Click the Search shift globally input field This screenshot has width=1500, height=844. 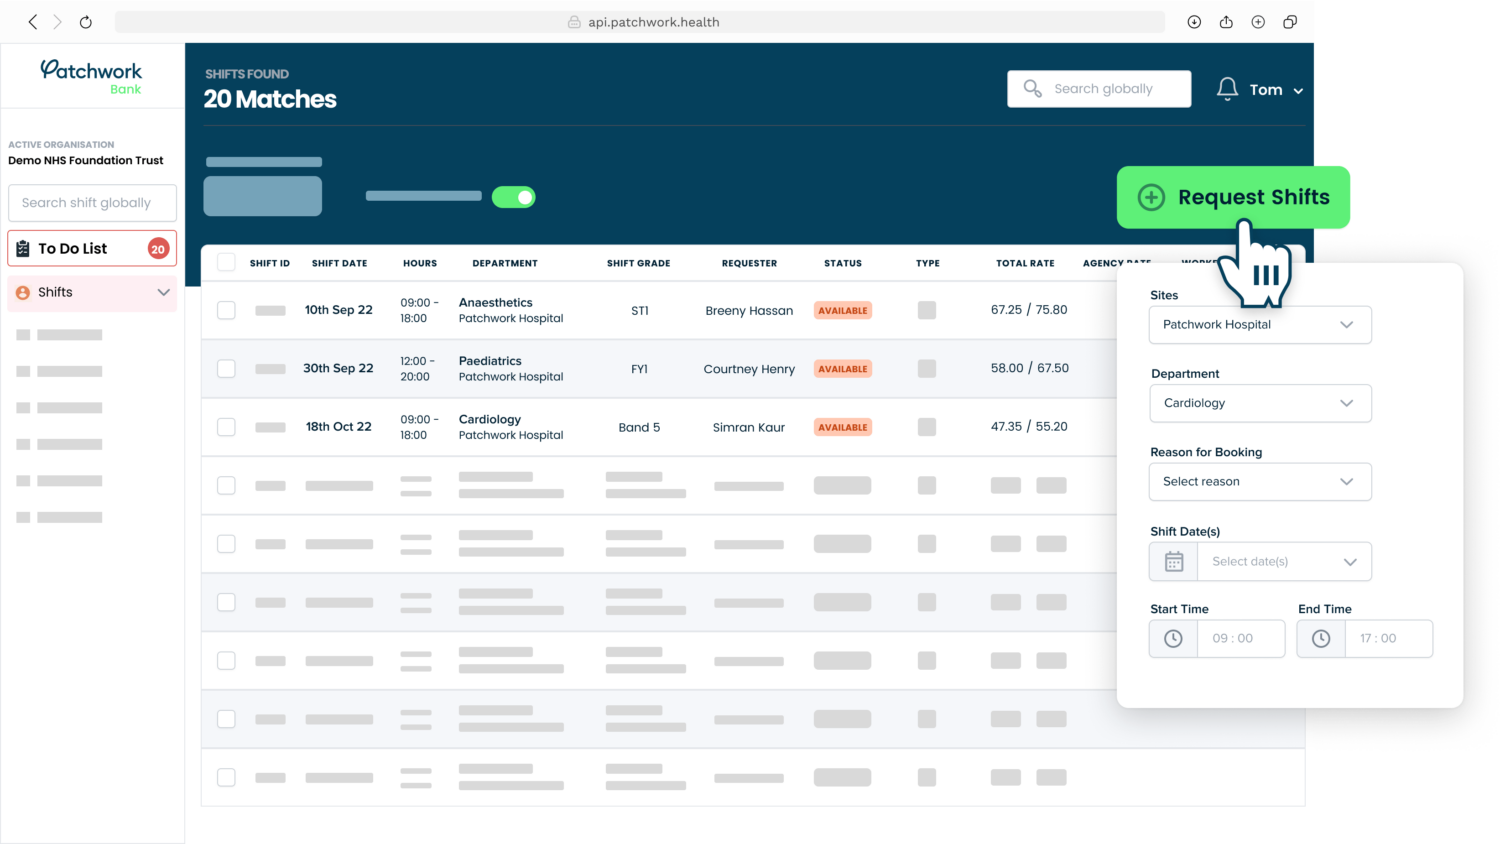tap(92, 202)
